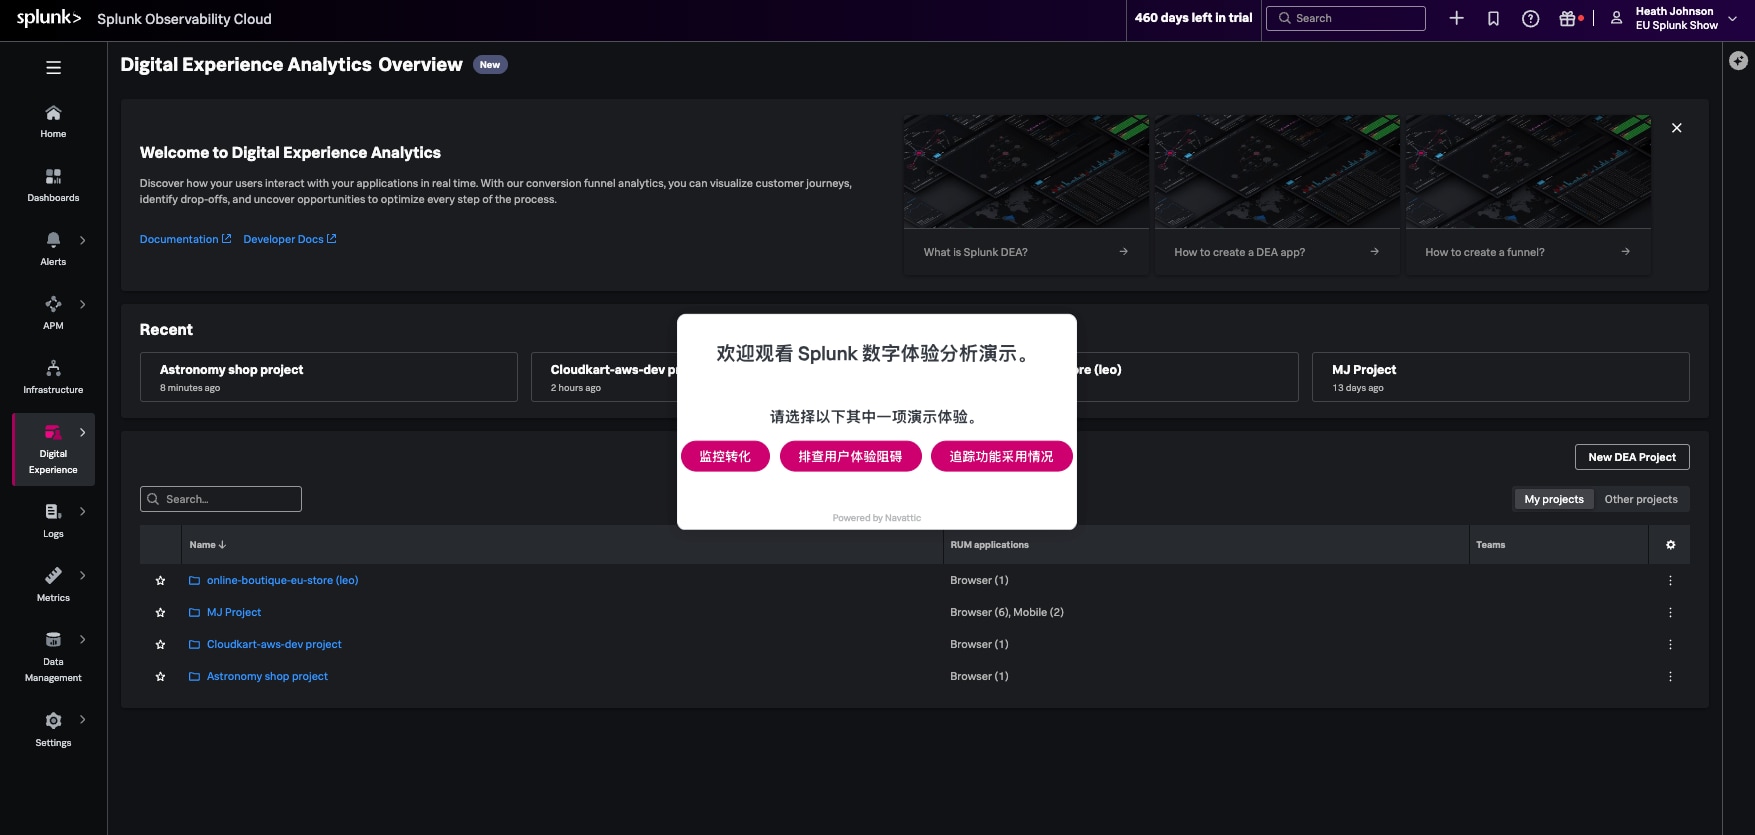Click the New DEA Project button
This screenshot has height=835, width=1755.
point(1631,457)
